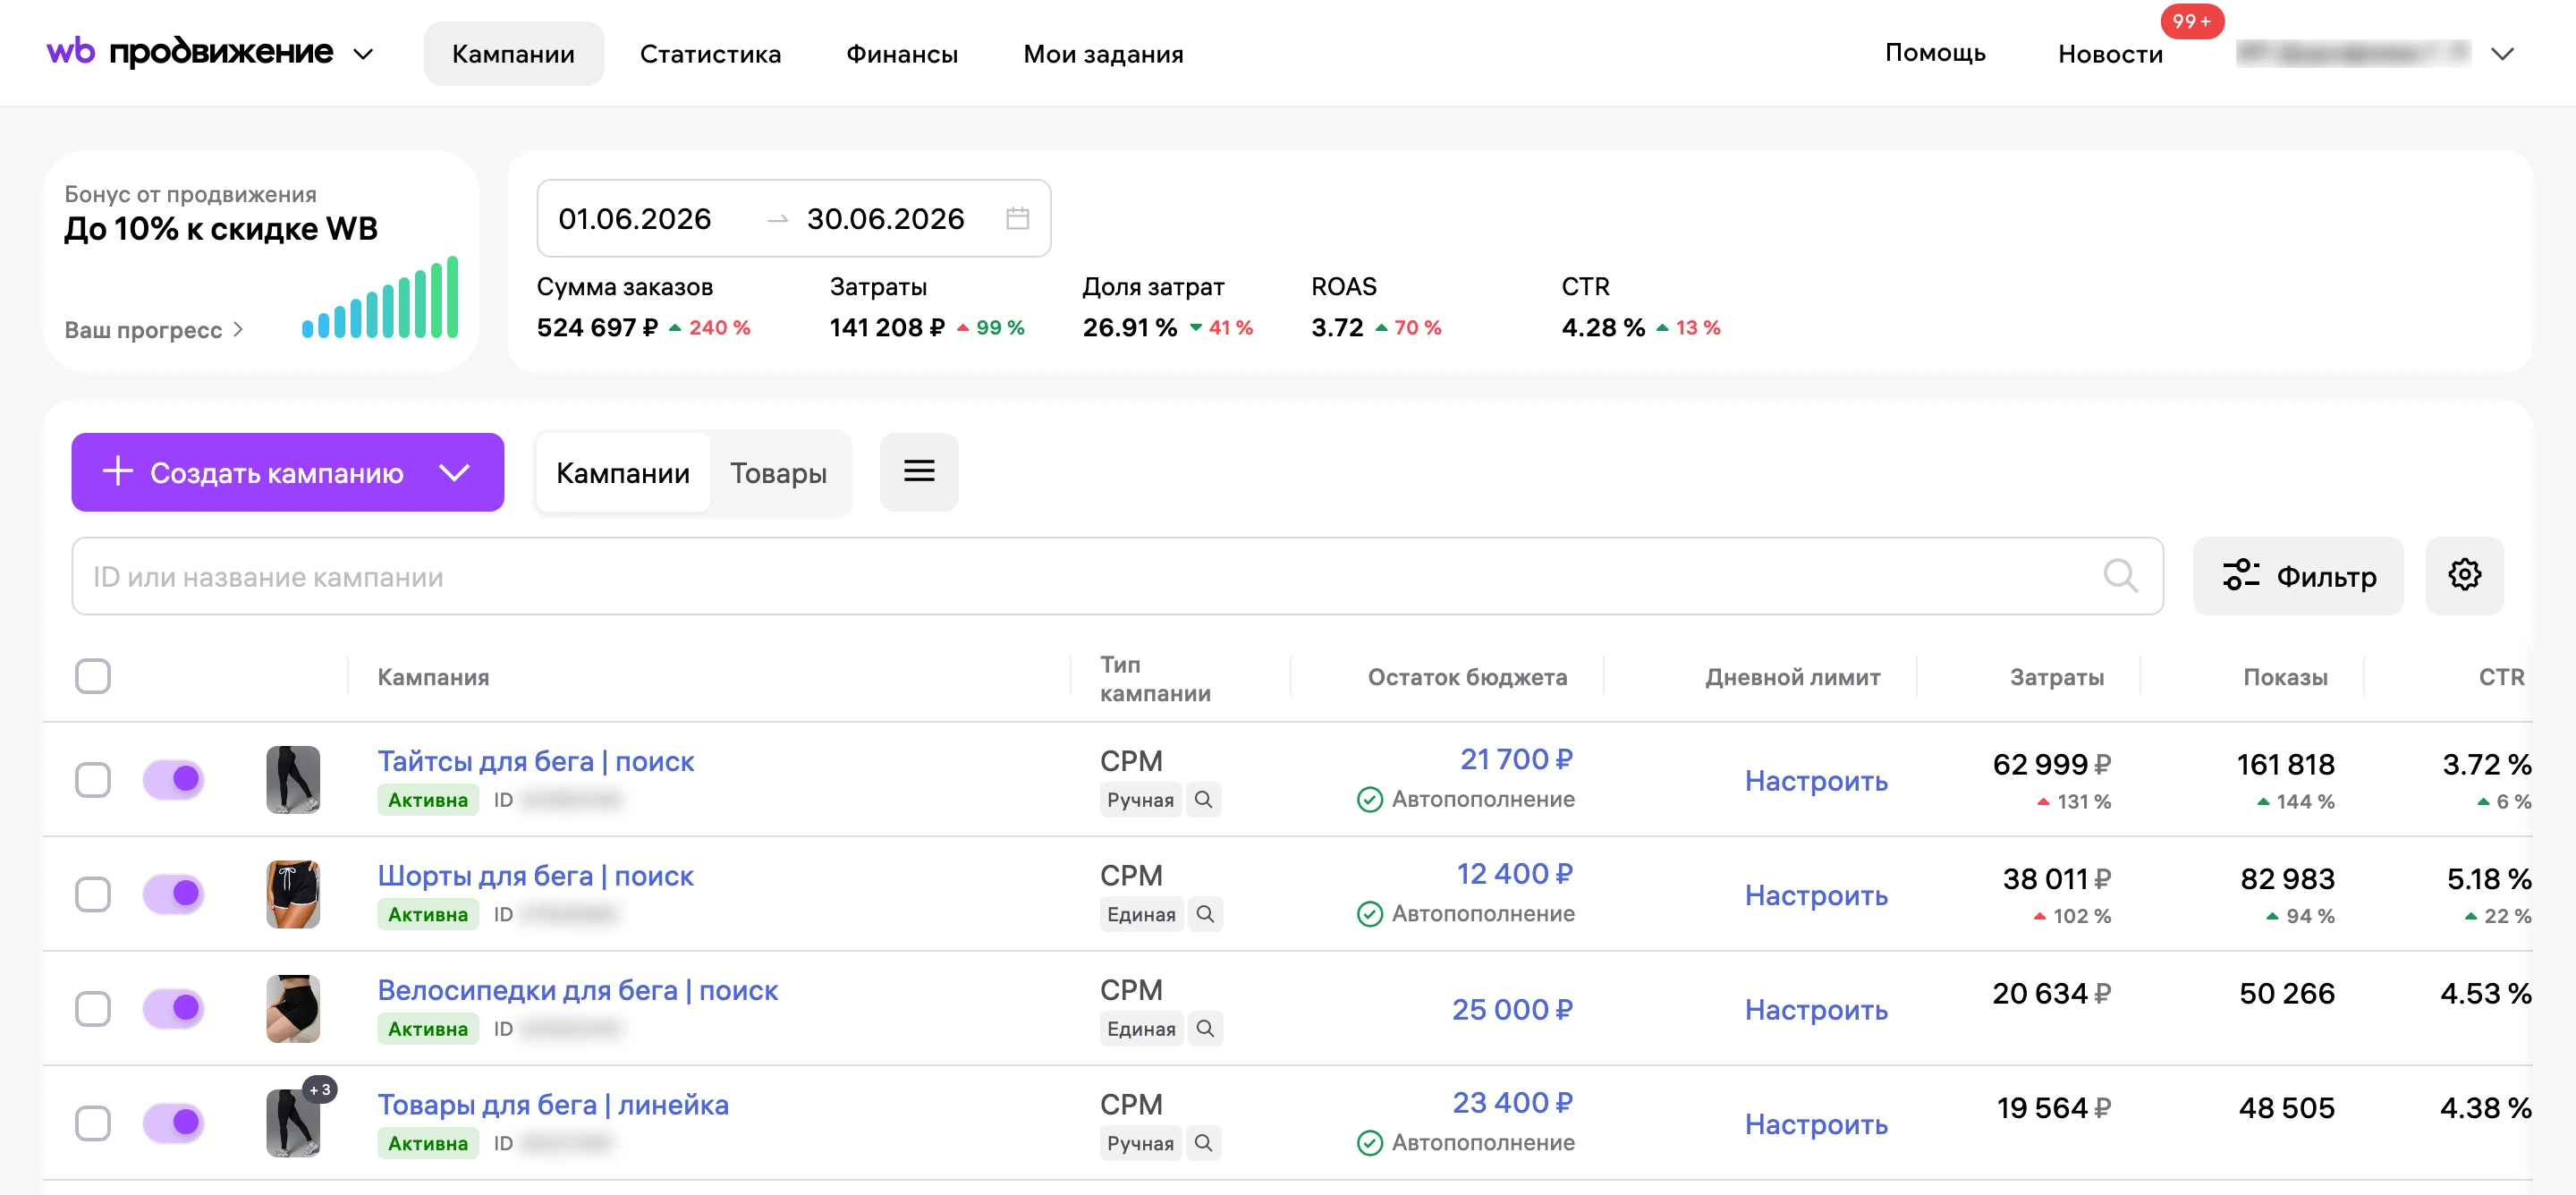This screenshot has height=1195, width=2576.
Task: Open the продвижение service switcher chevron
Action: (364, 54)
